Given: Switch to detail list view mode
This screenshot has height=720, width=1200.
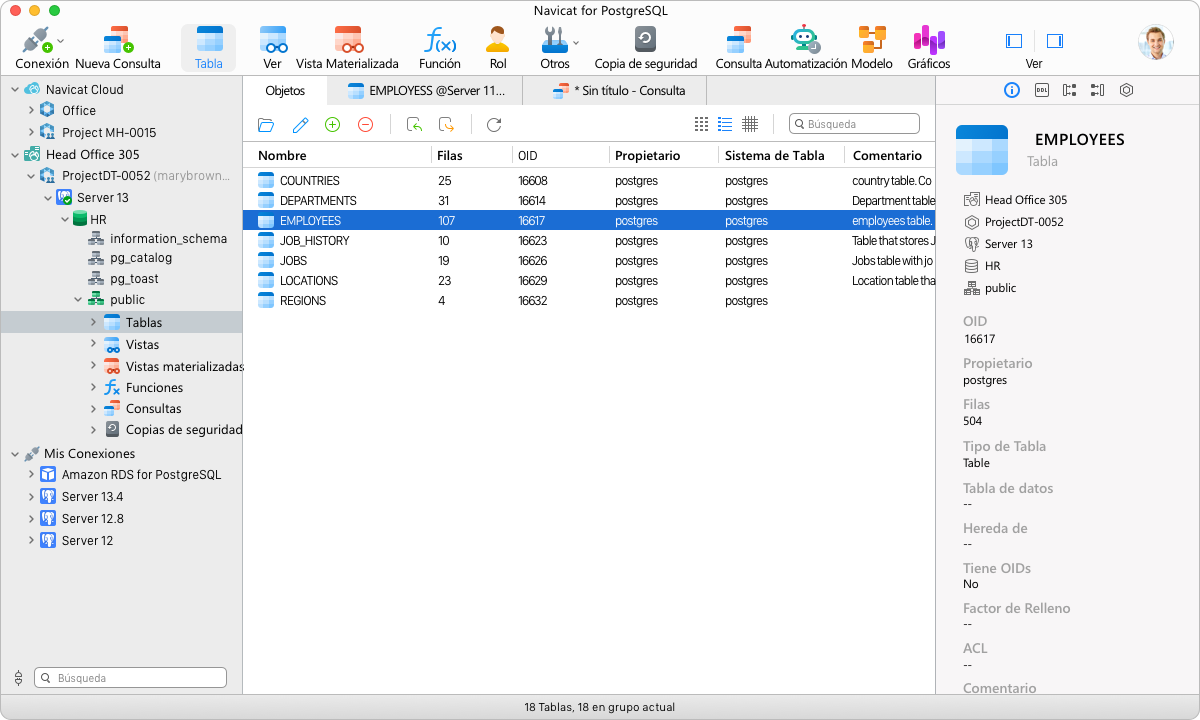Looking at the screenshot, I should point(725,124).
